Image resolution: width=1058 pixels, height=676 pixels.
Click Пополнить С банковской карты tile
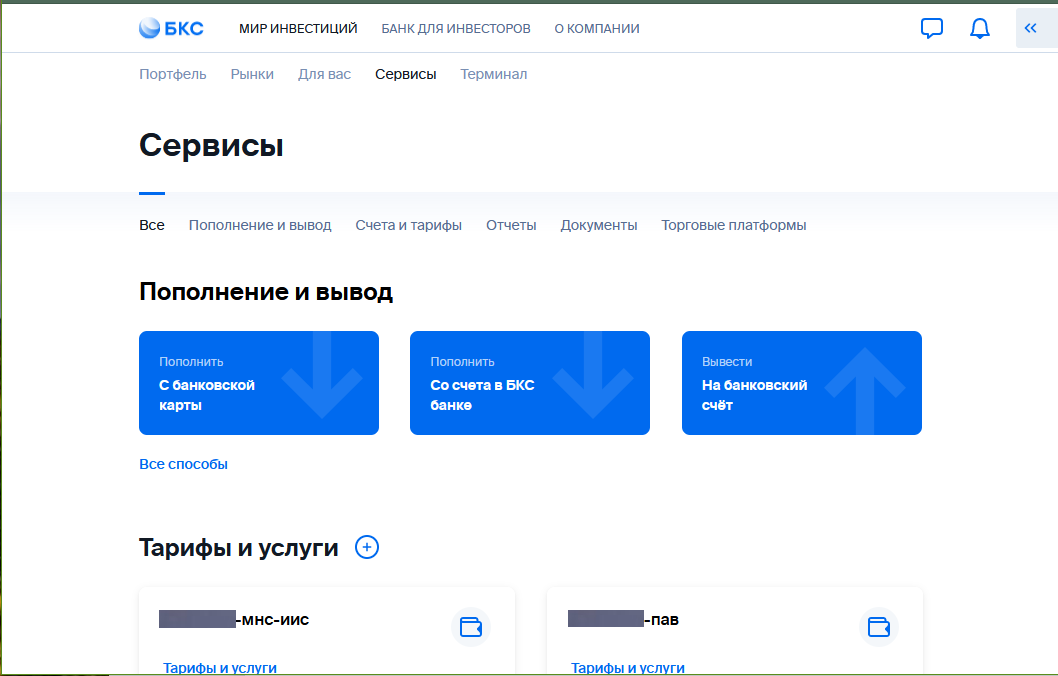(x=259, y=383)
